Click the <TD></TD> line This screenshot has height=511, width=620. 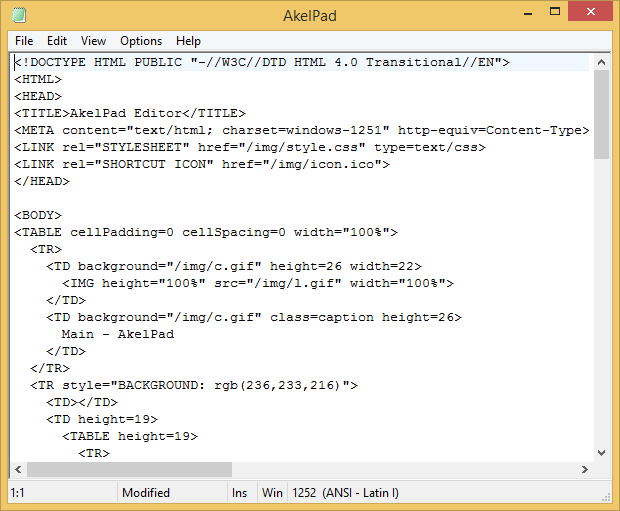(82, 402)
